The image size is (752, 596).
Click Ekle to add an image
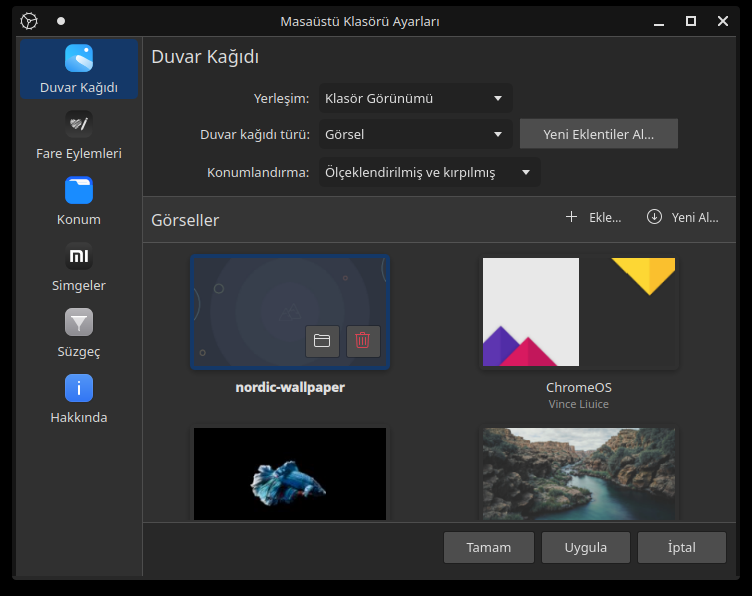coord(594,217)
